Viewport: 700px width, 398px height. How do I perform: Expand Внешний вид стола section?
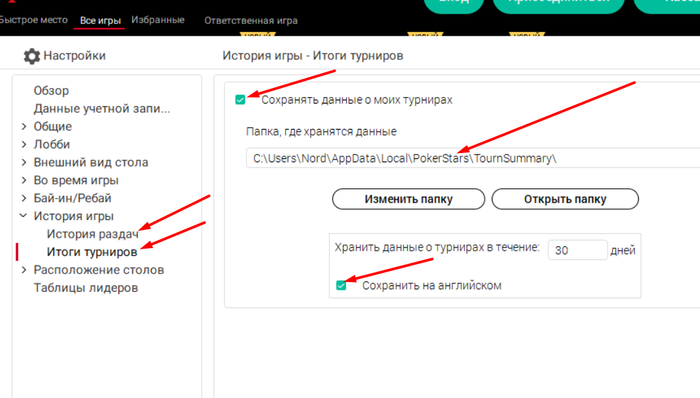[24, 162]
